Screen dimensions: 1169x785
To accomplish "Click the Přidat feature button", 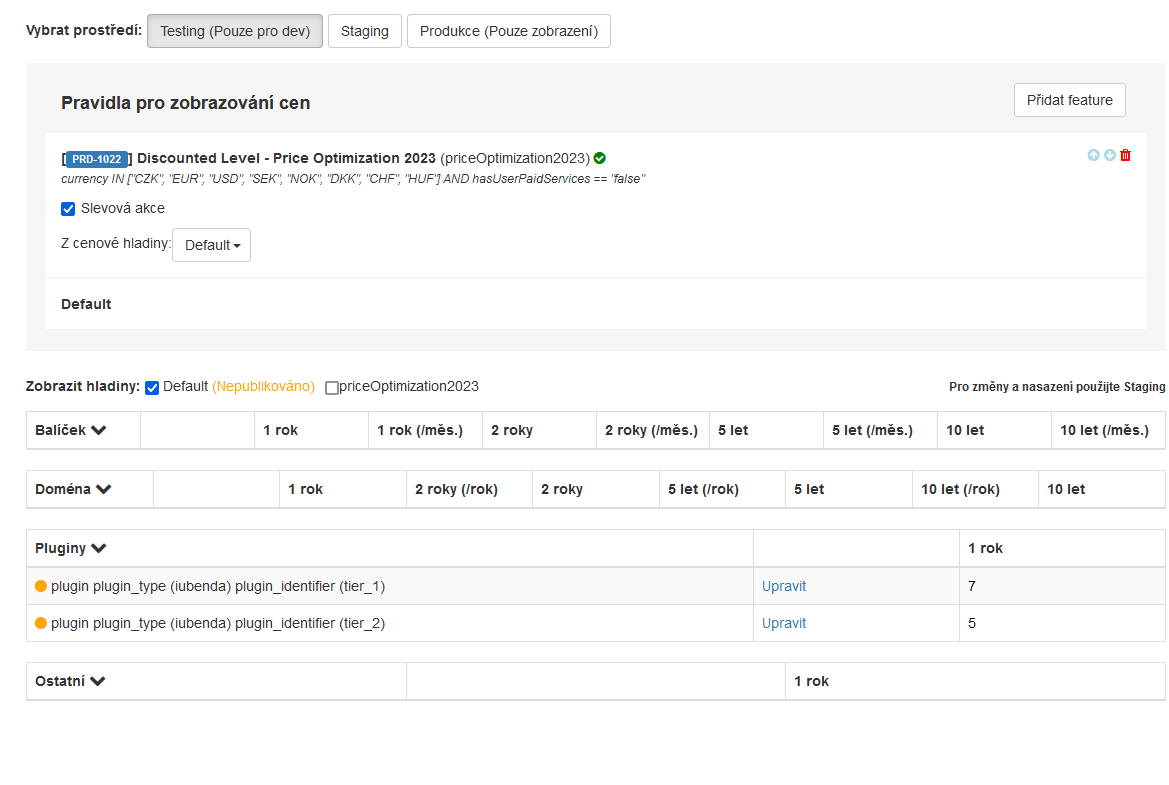I will tap(1069, 100).
